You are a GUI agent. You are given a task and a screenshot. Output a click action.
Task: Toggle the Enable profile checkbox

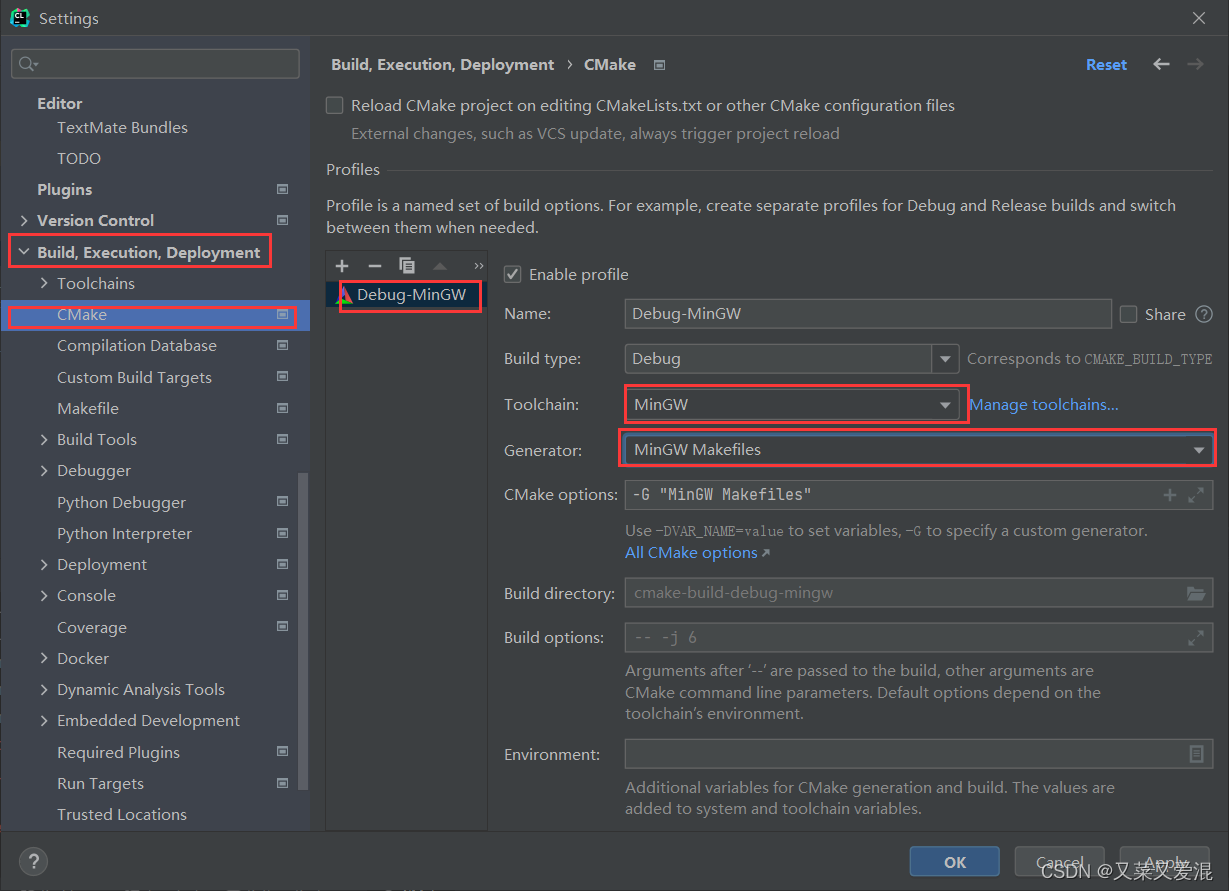pos(512,274)
